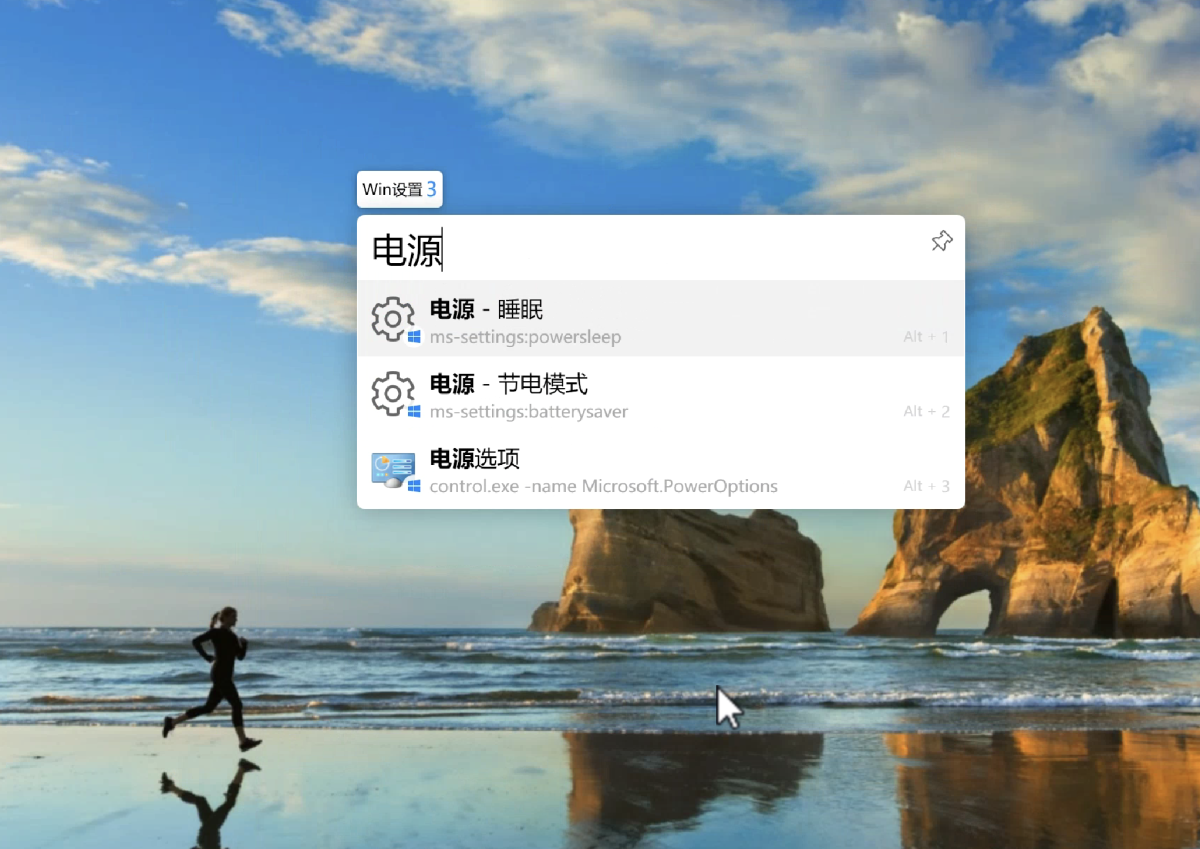Click the gear icon for 电源 - 节电模式
This screenshot has height=849, width=1200.
(x=393, y=394)
